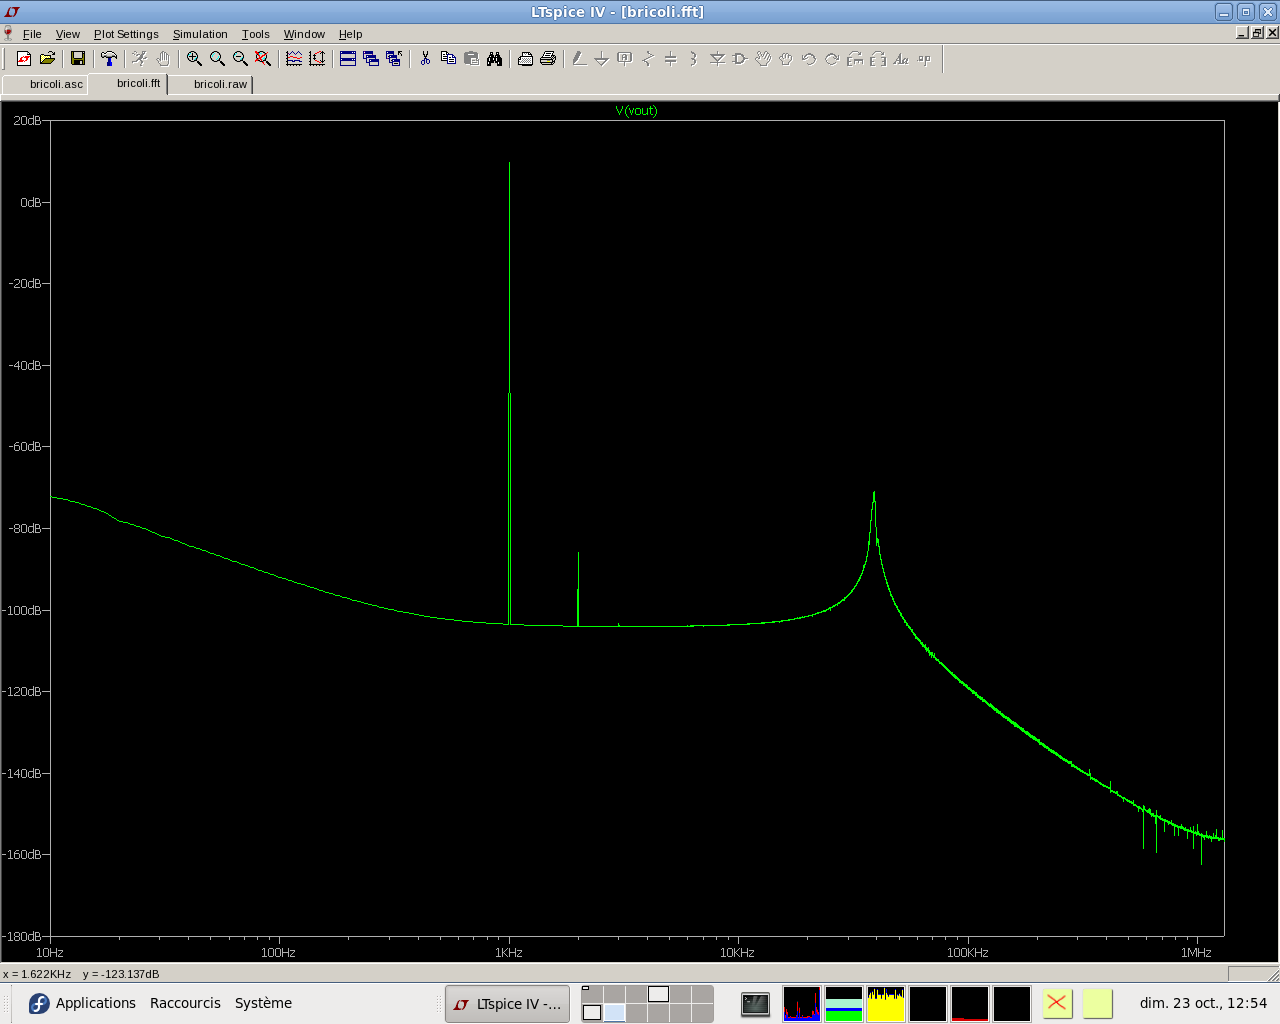The height and width of the screenshot is (1024, 1280).
Task: Click the yellow CPU monitor graph applet
Action: (x=886, y=1004)
